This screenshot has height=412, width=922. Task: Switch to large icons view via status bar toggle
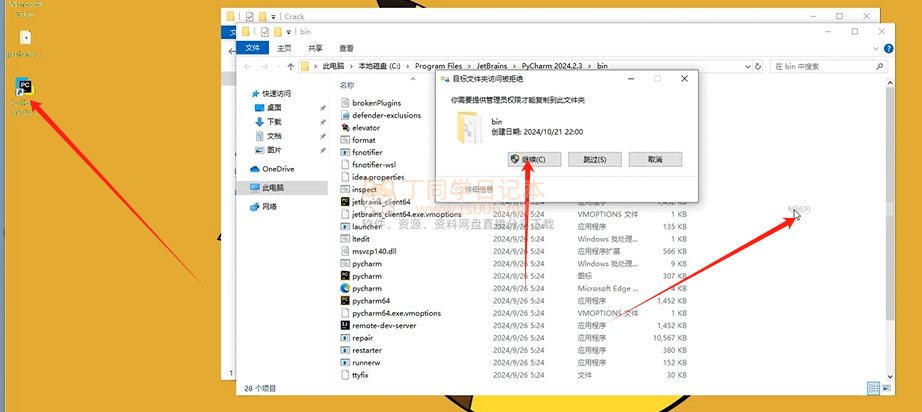click(887, 388)
